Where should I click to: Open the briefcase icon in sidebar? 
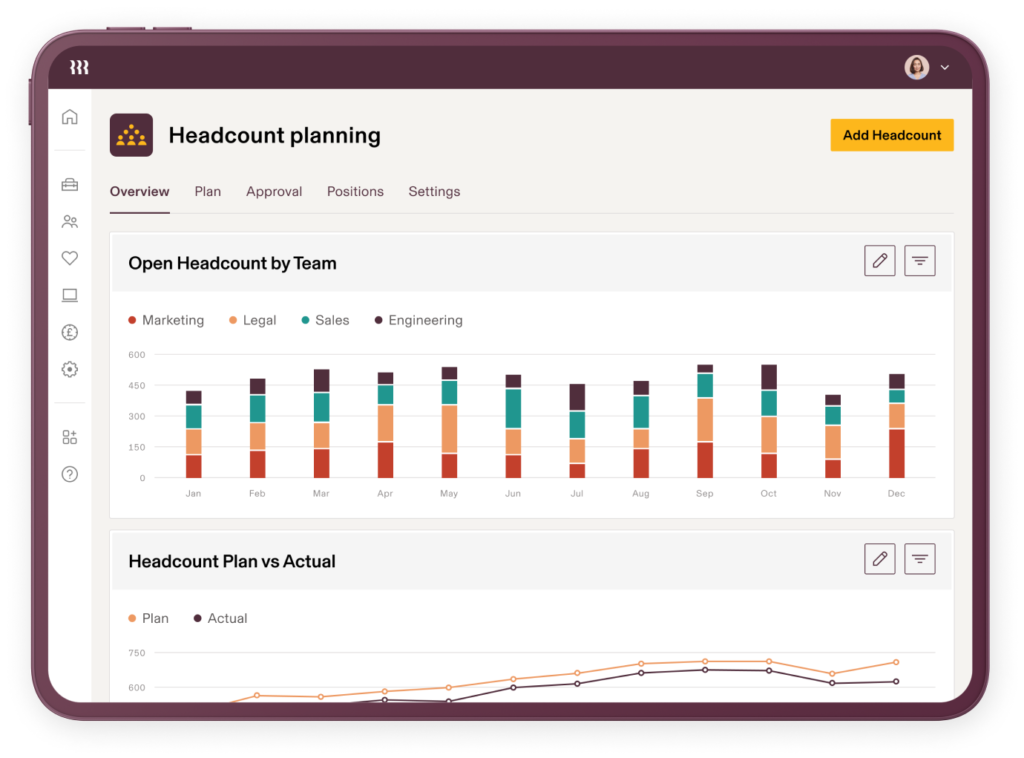pyautogui.click(x=69, y=185)
